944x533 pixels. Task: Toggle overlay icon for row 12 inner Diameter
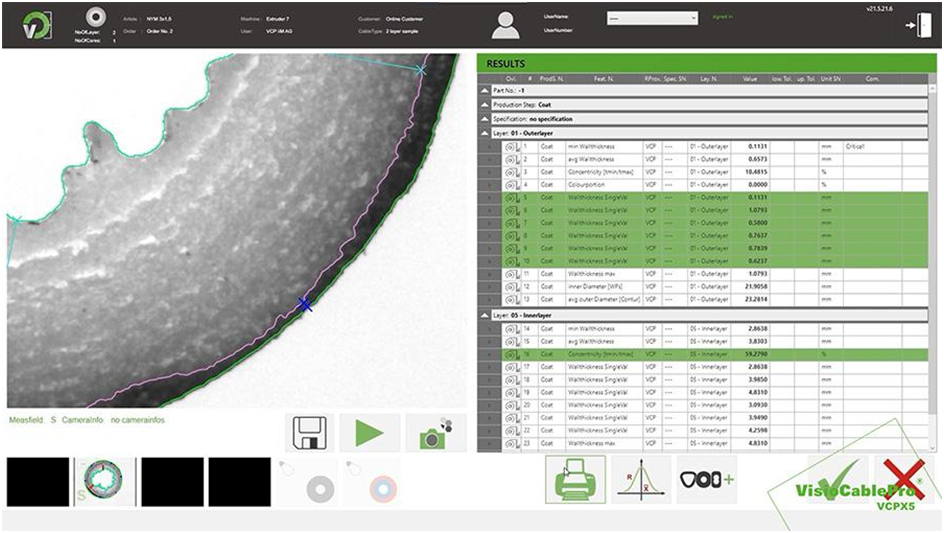(511, 287)
